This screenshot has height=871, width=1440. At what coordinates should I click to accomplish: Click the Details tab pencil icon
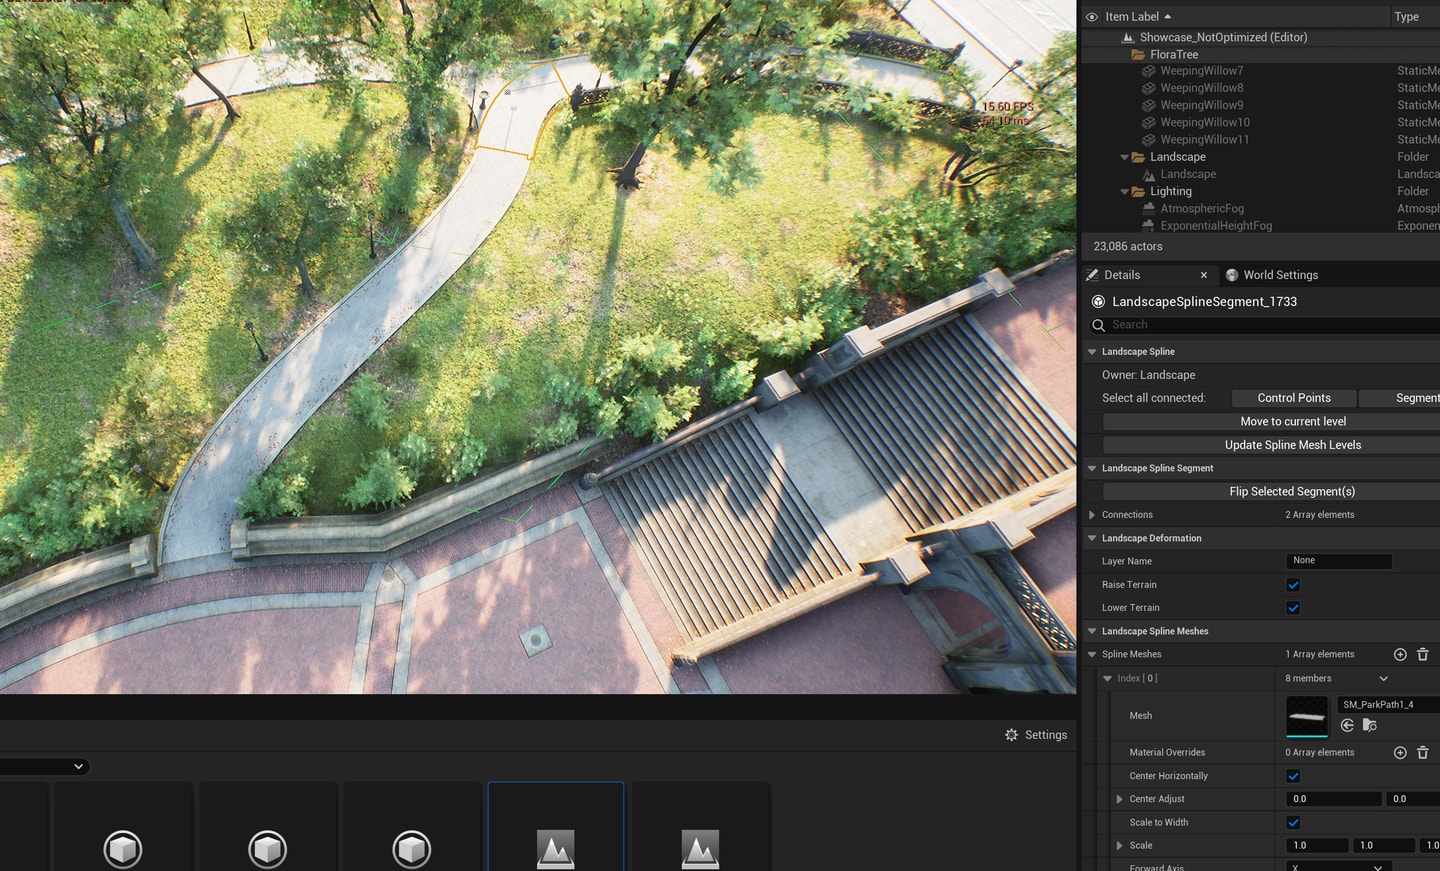(x=1092, y=275)
